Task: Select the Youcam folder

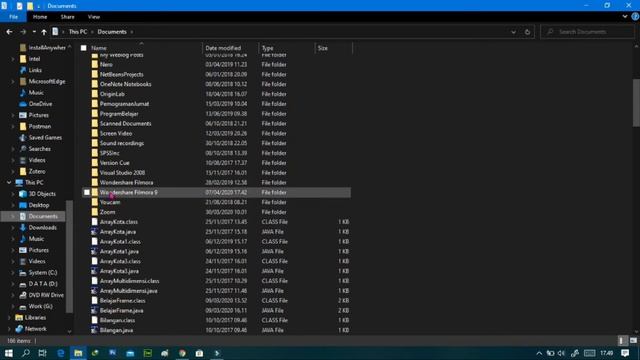Action: point(110,202)
